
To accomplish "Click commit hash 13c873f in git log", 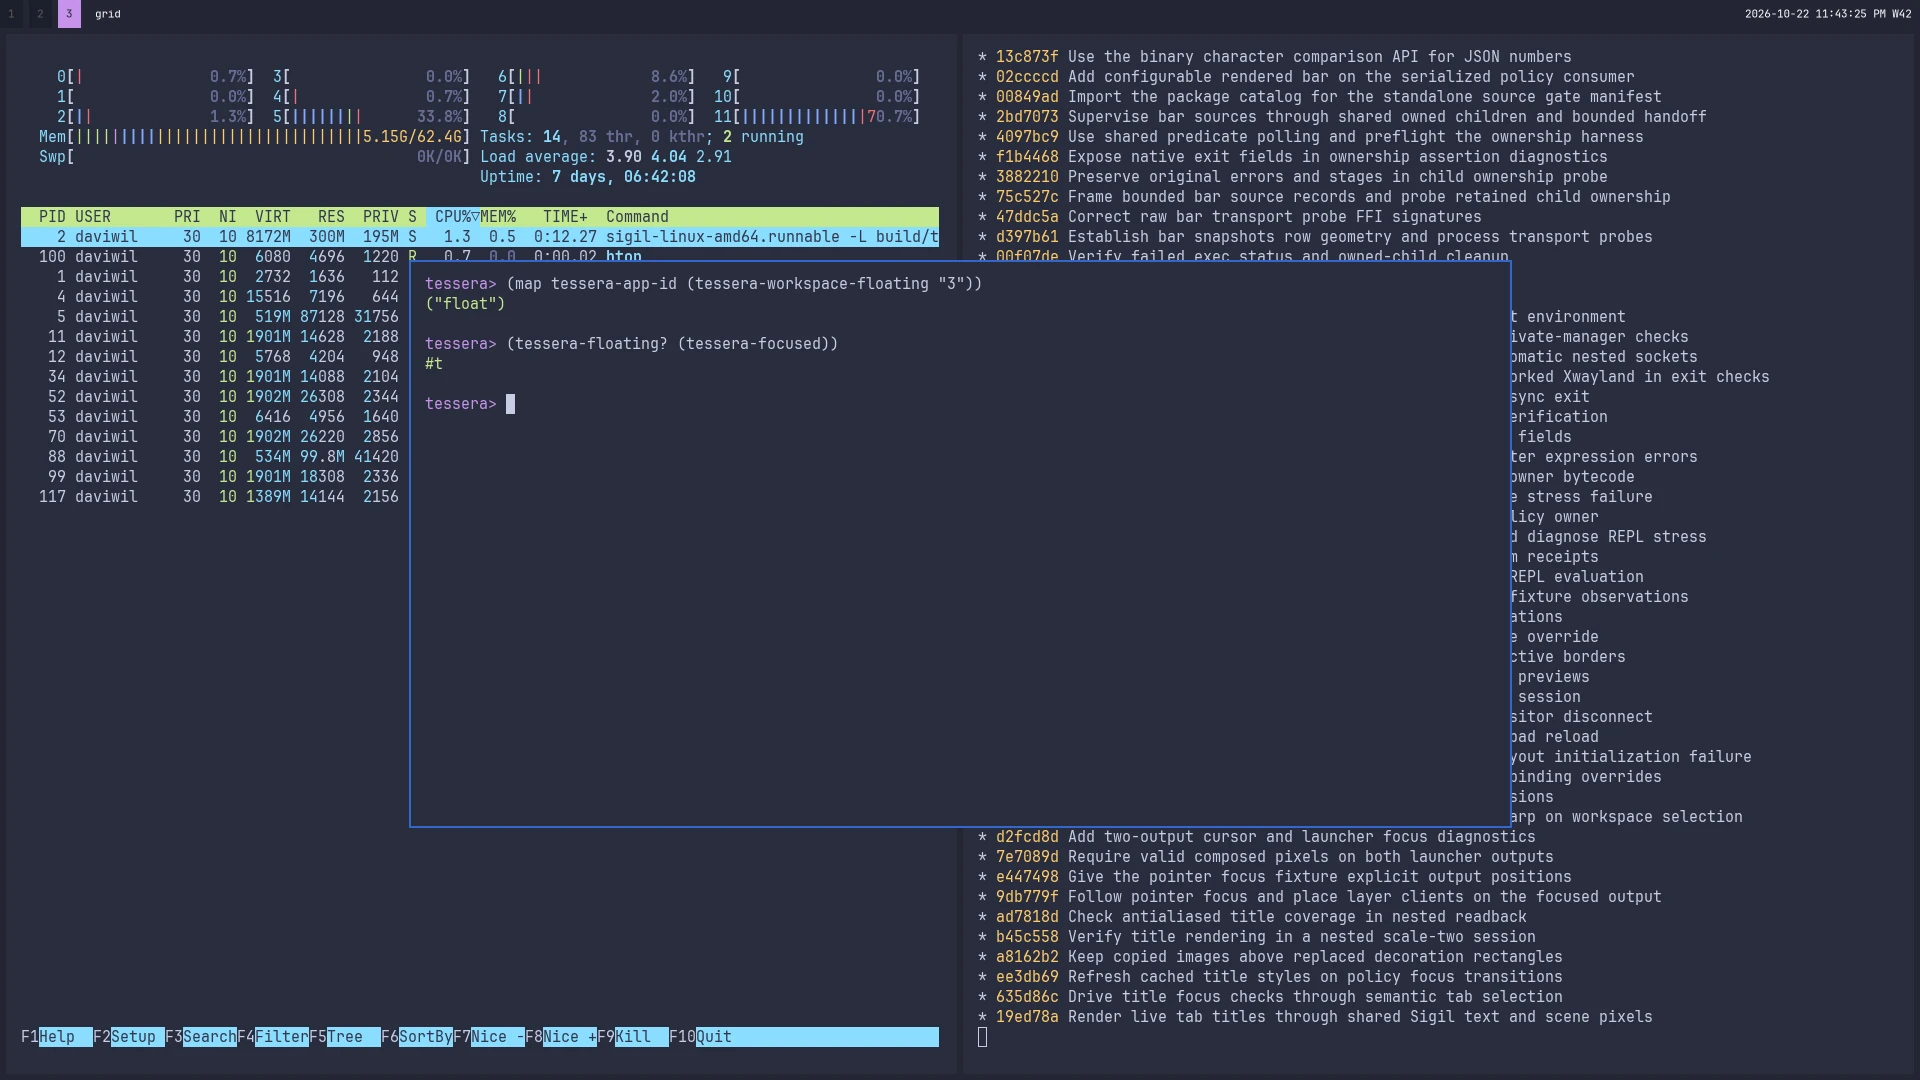I will [x=1027, y=57].
